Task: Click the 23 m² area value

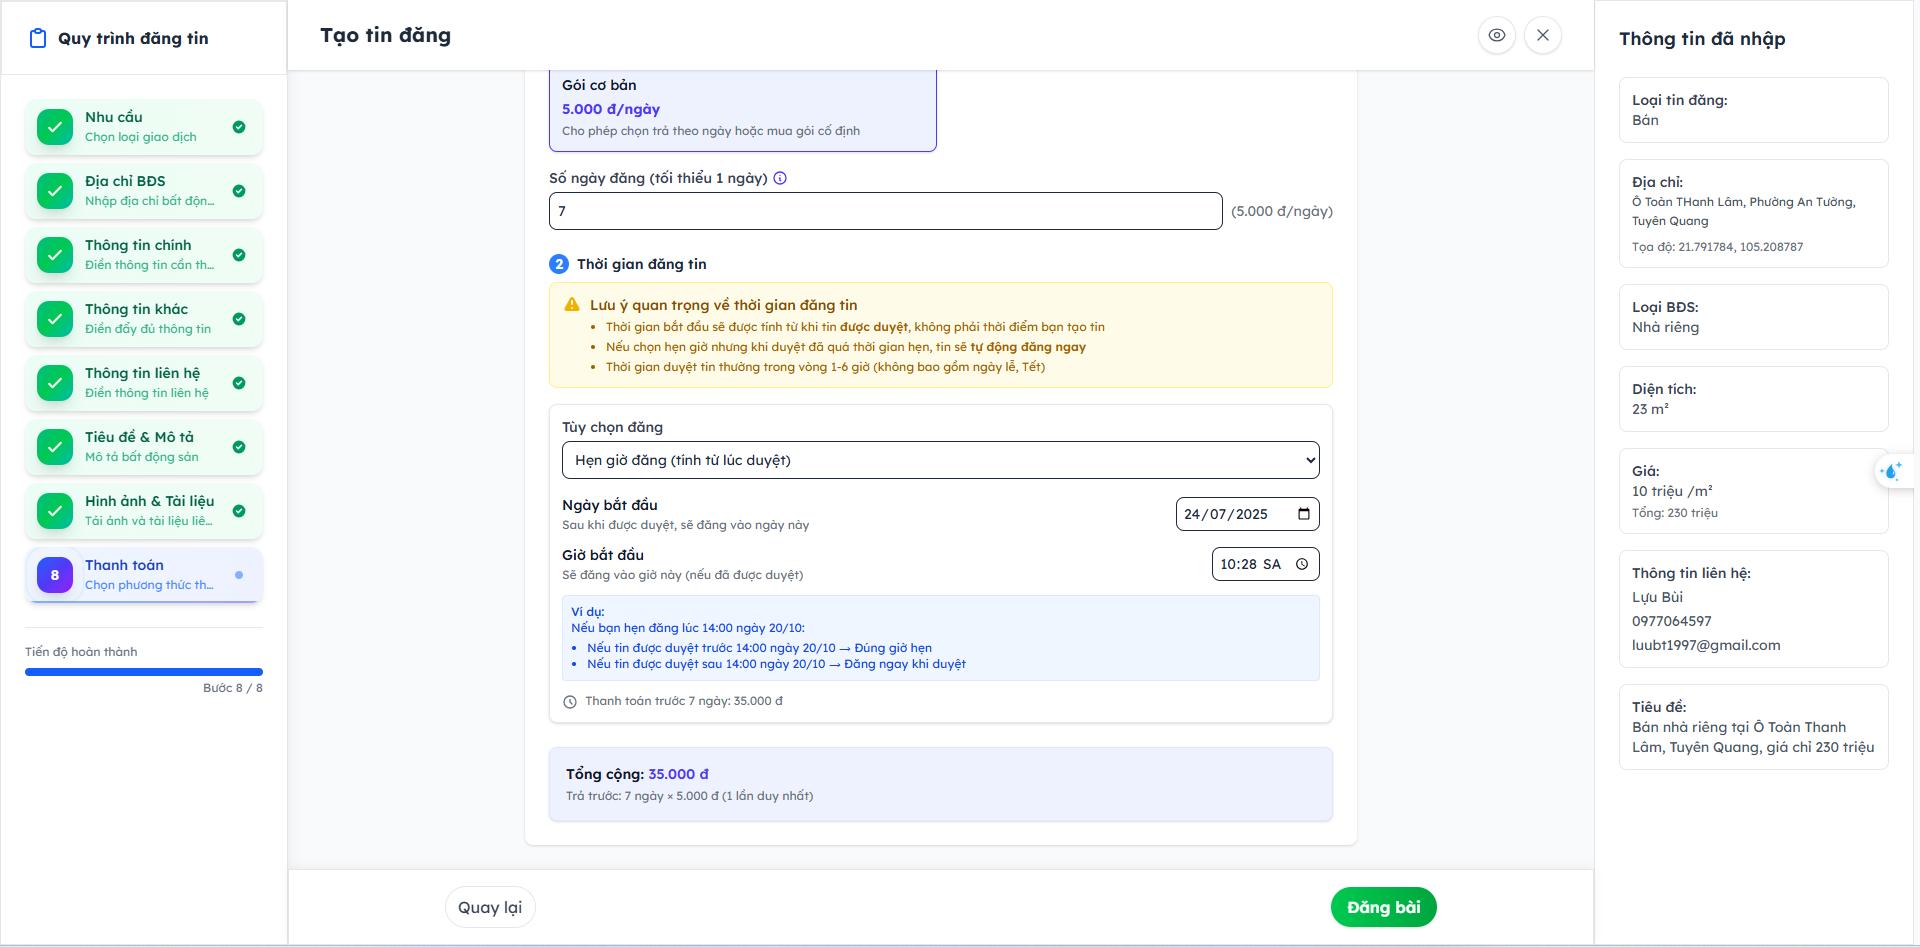Action: coord(1650,409)
